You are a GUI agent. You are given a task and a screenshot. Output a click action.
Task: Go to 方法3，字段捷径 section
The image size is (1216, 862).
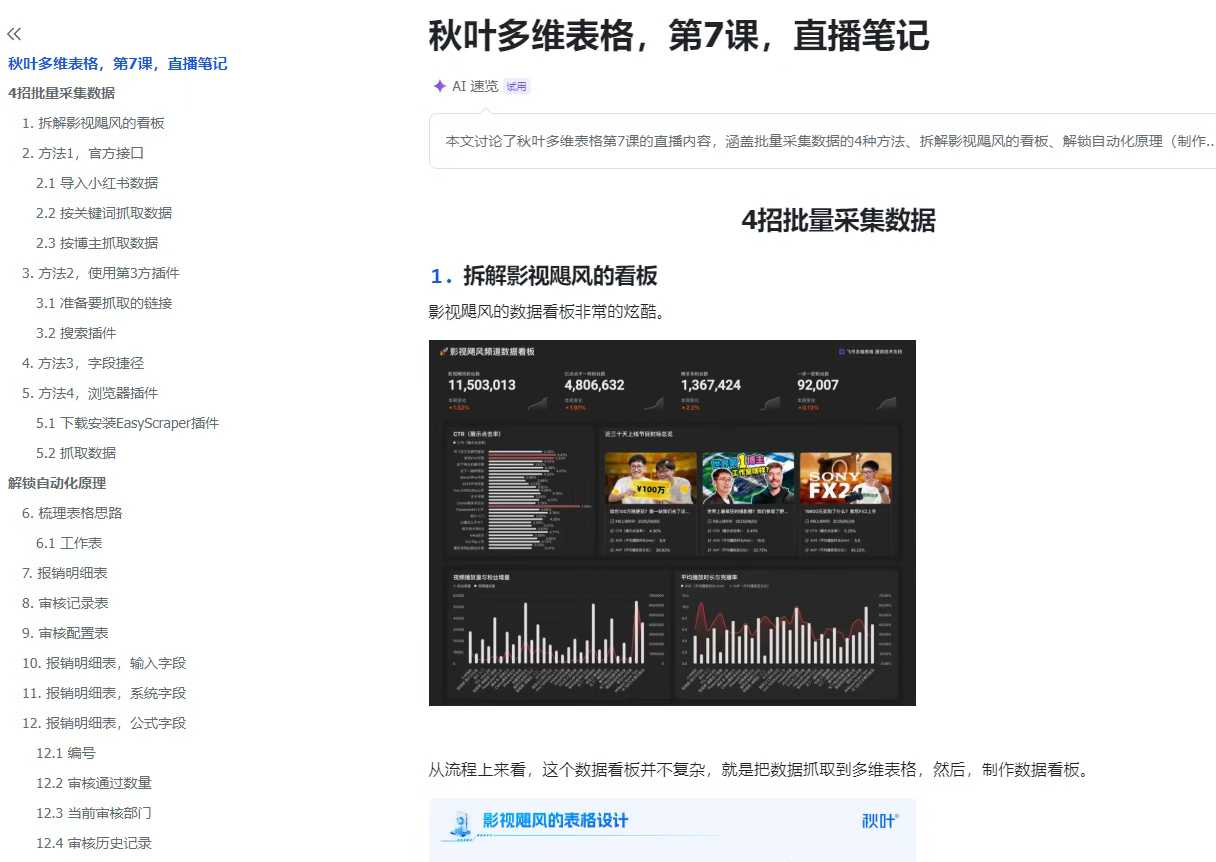pyautogui.click(x=83, y=363)
